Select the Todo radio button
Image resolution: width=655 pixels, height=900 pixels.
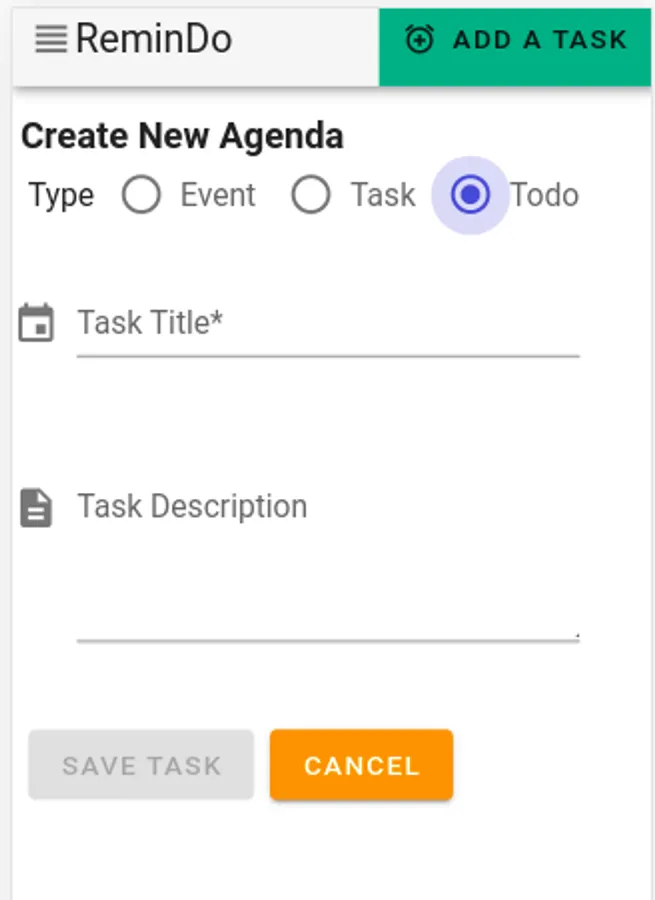(x=470, y=195)
